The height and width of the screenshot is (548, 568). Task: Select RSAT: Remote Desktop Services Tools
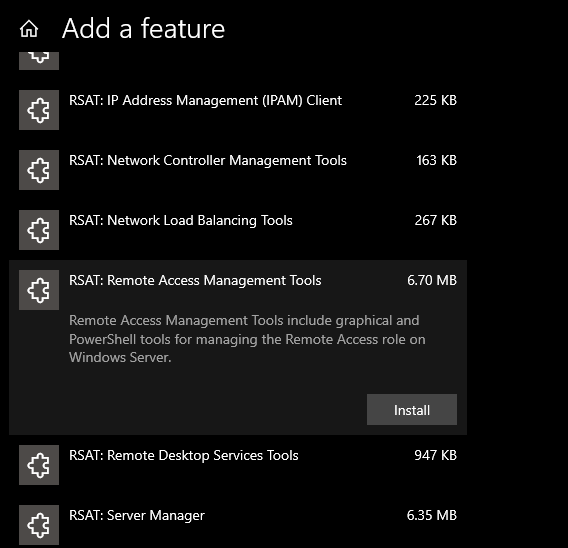point(238,465)
